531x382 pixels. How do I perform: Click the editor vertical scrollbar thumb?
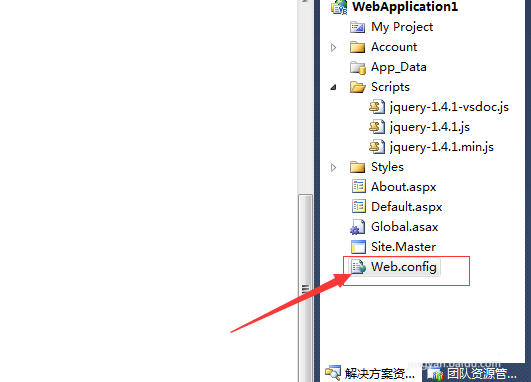pyautogui.click(x=305, y=288)
